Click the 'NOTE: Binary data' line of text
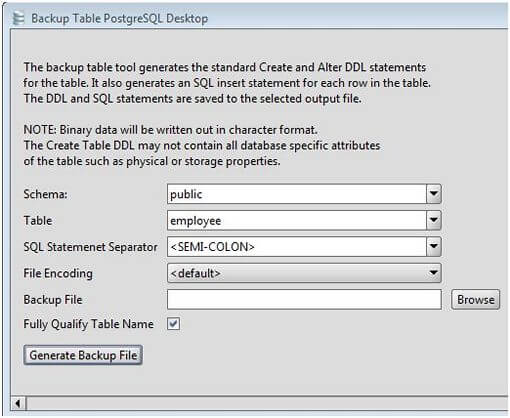The width and height of the screenshot is (510, 418). click(x=170, y=130)
